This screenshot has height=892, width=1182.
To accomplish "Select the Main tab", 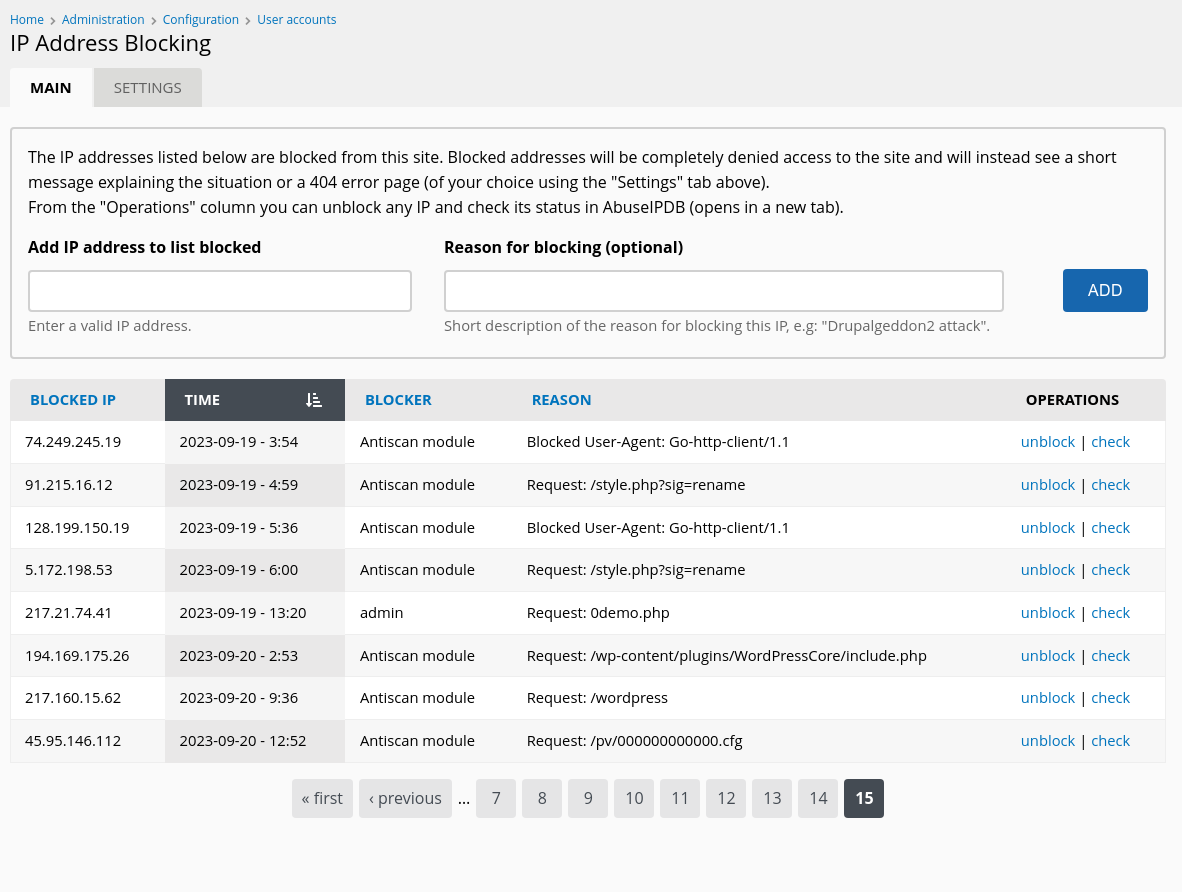I will point(51,87).
